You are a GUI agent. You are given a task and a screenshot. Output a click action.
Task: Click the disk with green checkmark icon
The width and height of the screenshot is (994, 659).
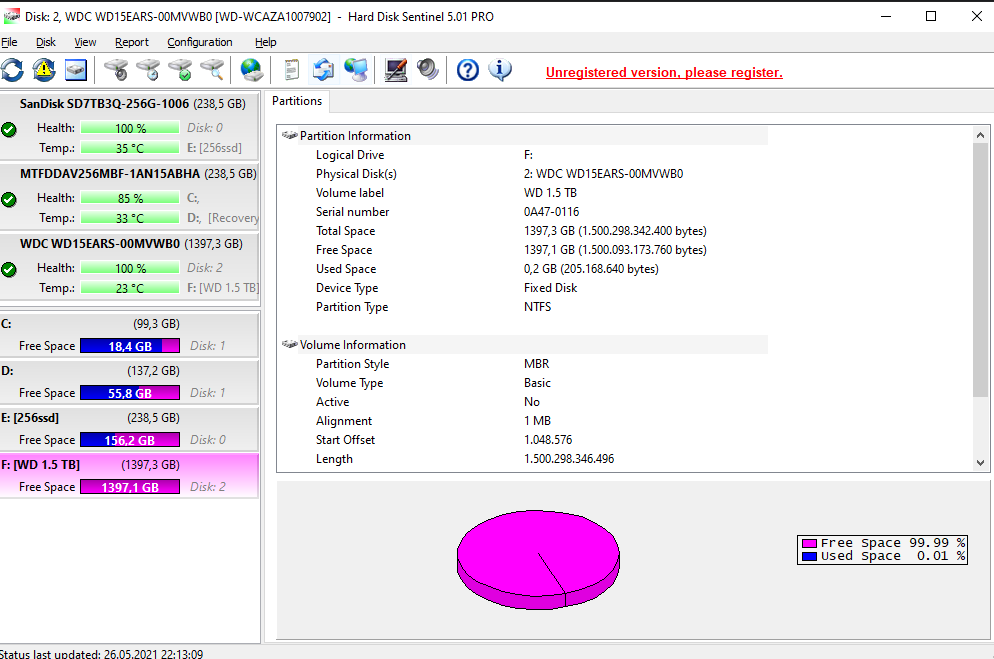(x=180, y=70)
